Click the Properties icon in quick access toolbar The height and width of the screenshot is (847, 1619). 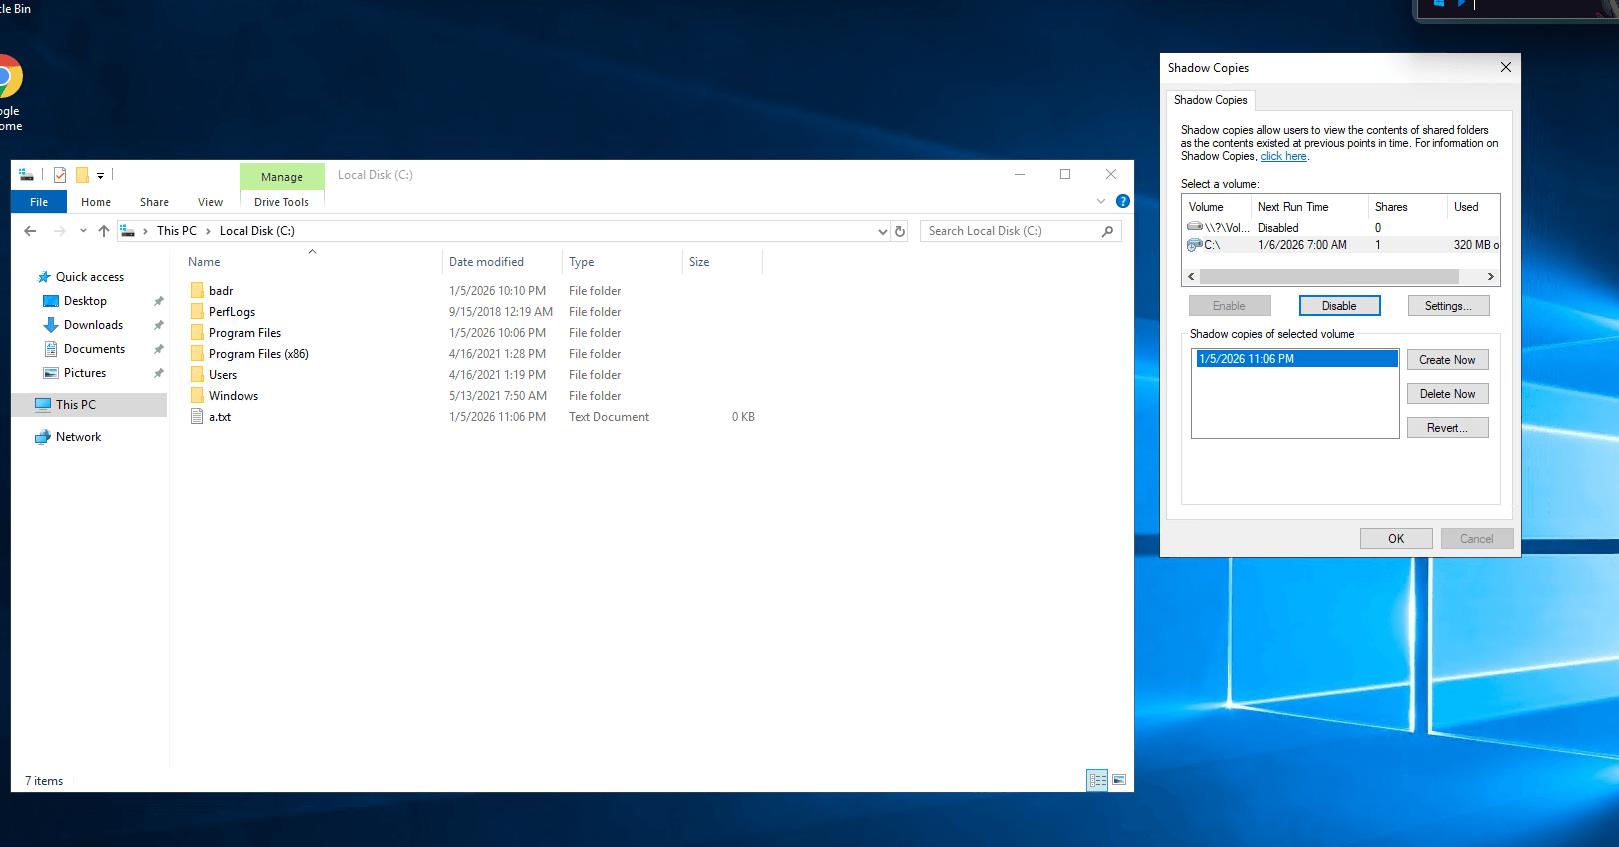(60, 175)
